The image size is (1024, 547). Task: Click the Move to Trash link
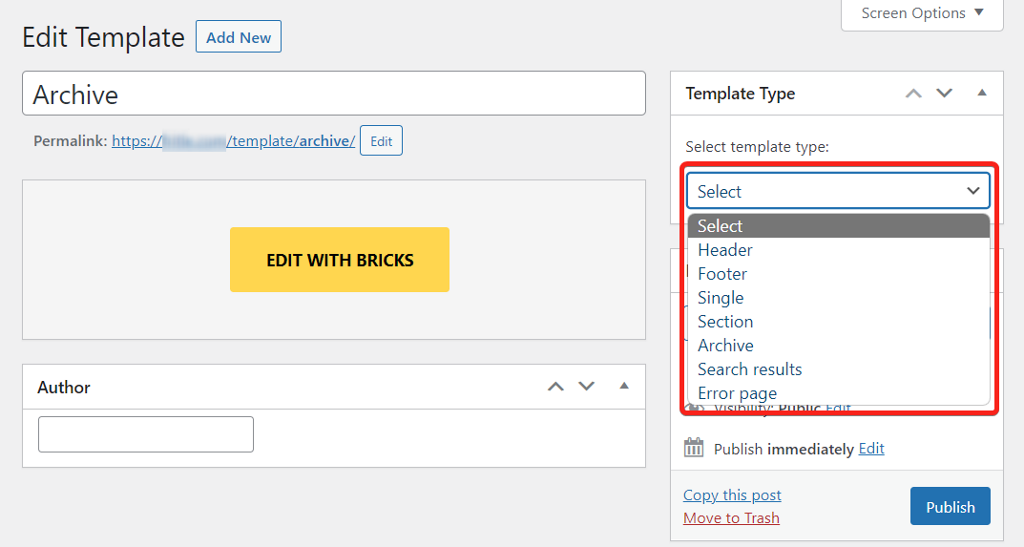tap(731, 518)
